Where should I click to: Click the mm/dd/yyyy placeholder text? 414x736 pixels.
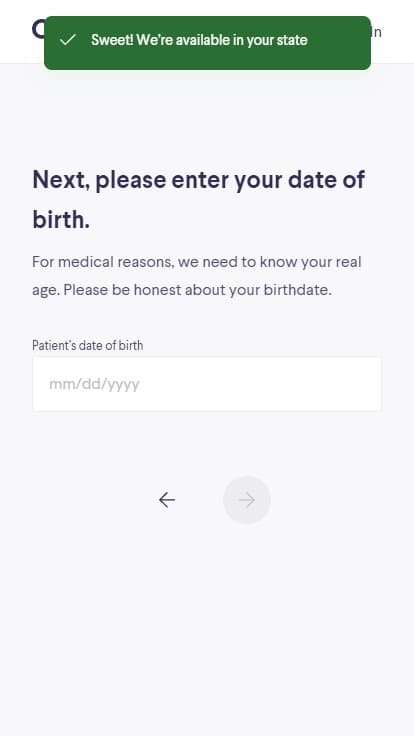coord(94,384)
